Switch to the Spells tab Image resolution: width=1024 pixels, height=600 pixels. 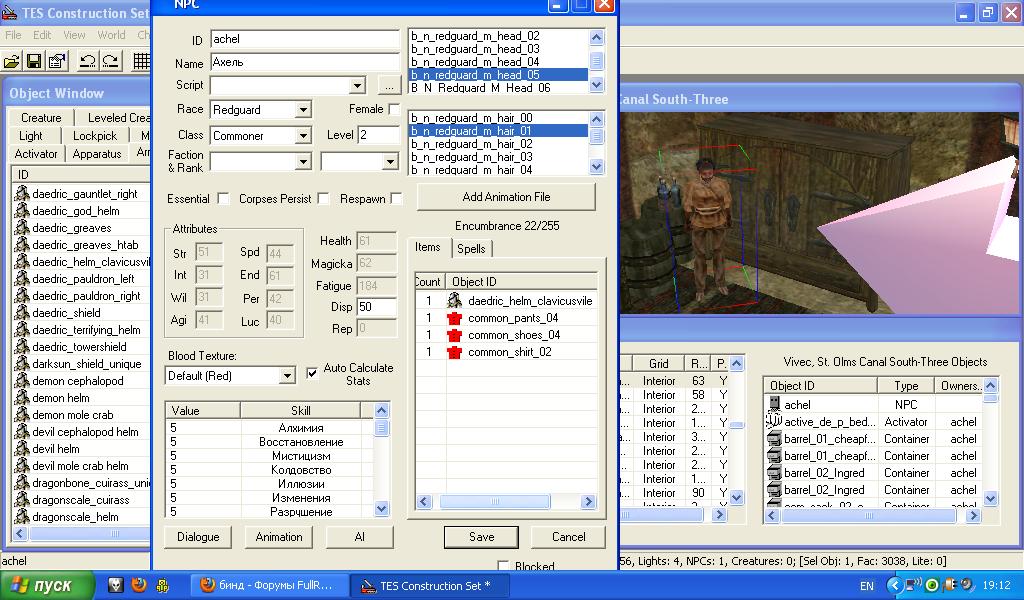click(x=471, y=248)
